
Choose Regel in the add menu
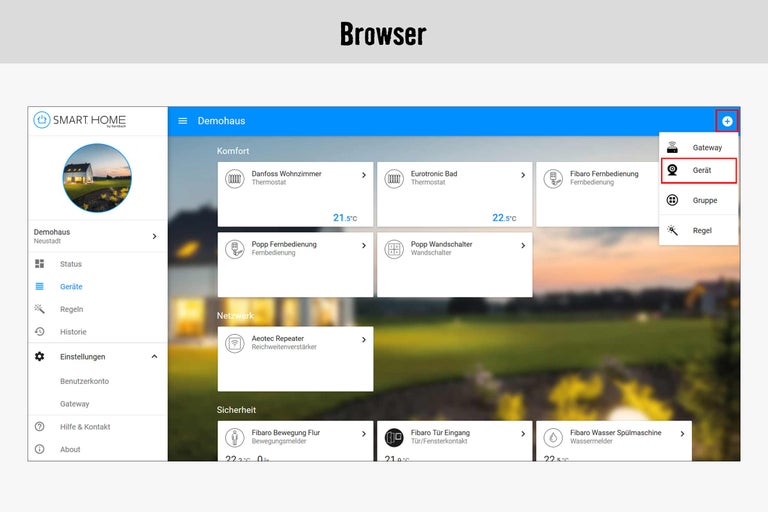click(699, 230)
